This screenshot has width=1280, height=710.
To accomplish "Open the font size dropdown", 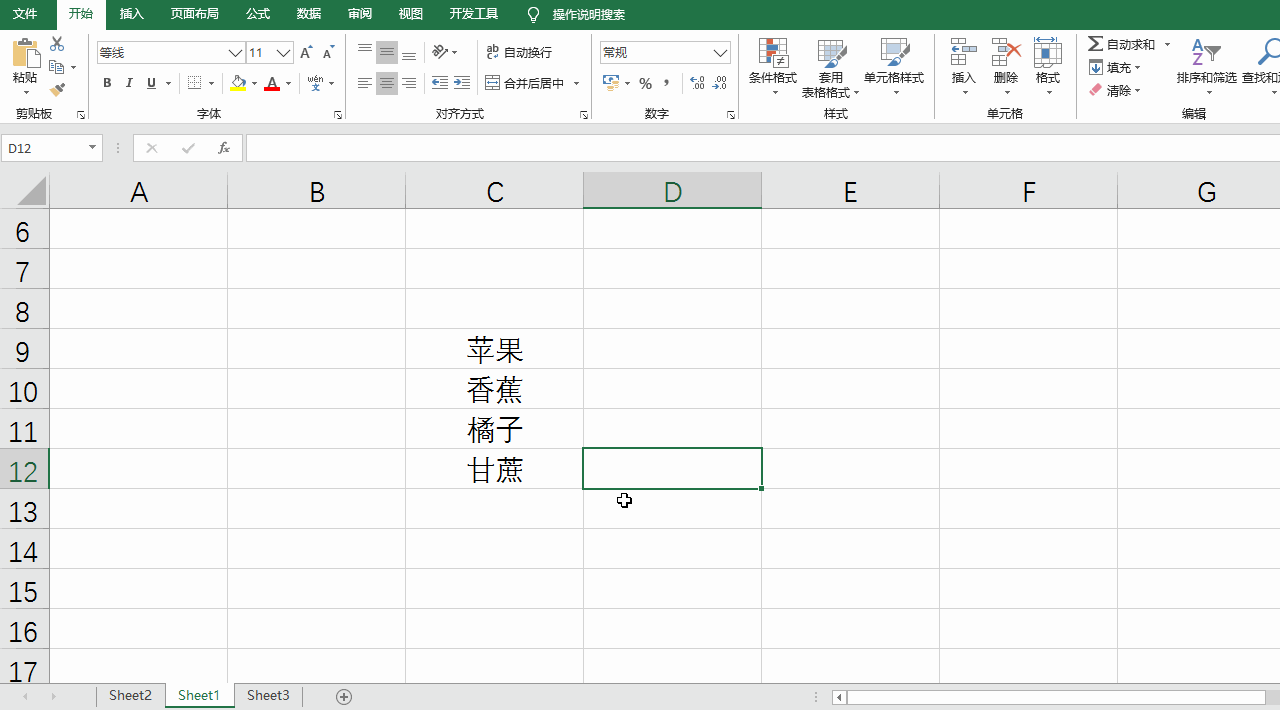I will [281, 52].
